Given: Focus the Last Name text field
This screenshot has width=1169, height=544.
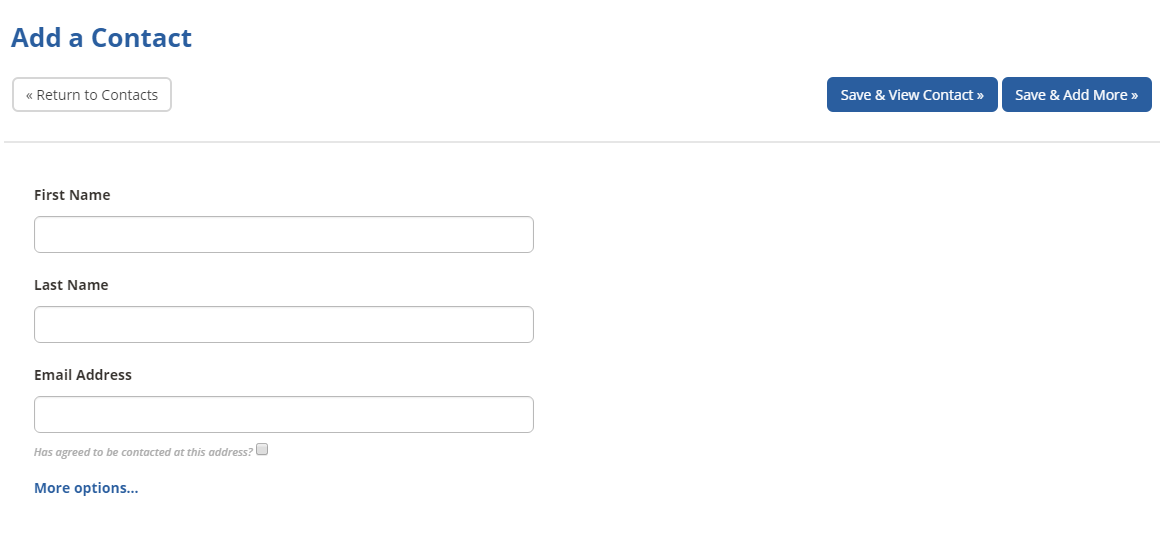Looking at the screenshot, I should [x=284, y=325].
